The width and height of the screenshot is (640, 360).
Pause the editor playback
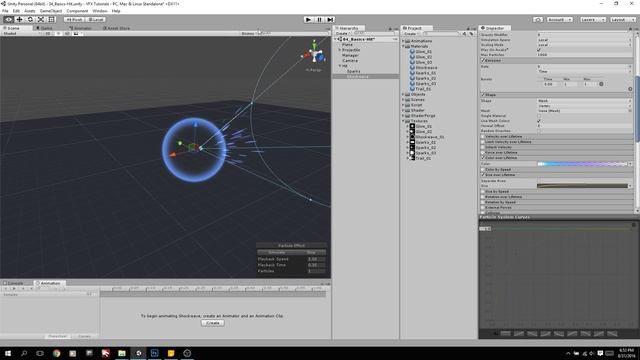coord(320,20)
